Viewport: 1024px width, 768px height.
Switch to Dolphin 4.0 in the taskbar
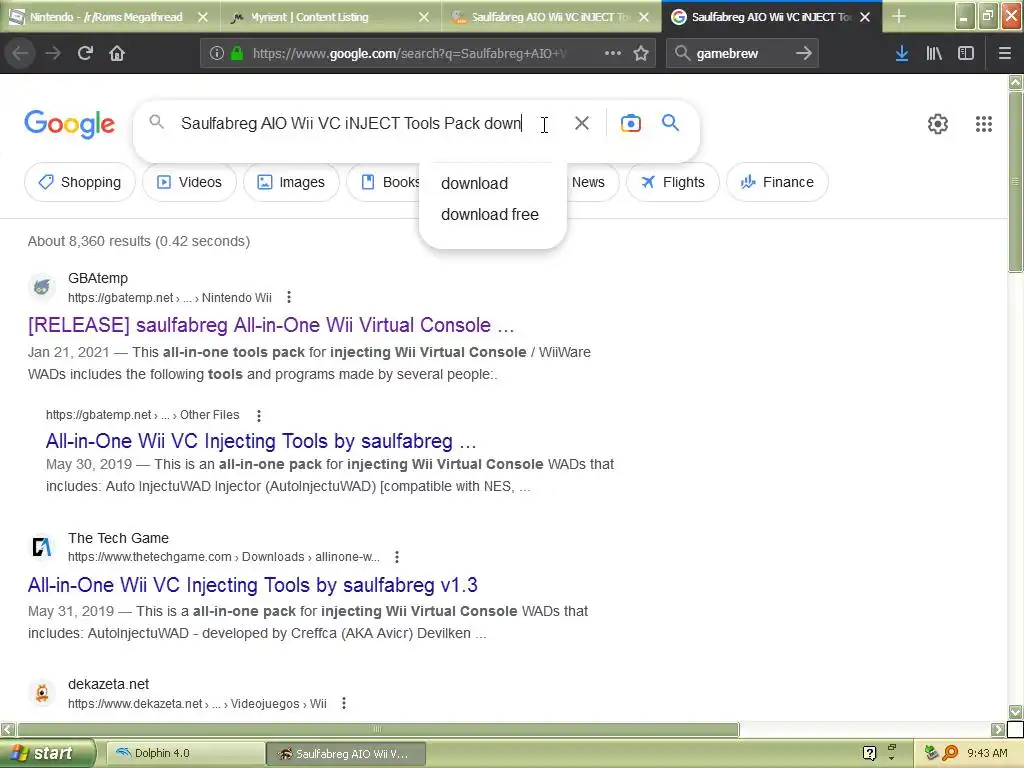[x=184, y=754]
